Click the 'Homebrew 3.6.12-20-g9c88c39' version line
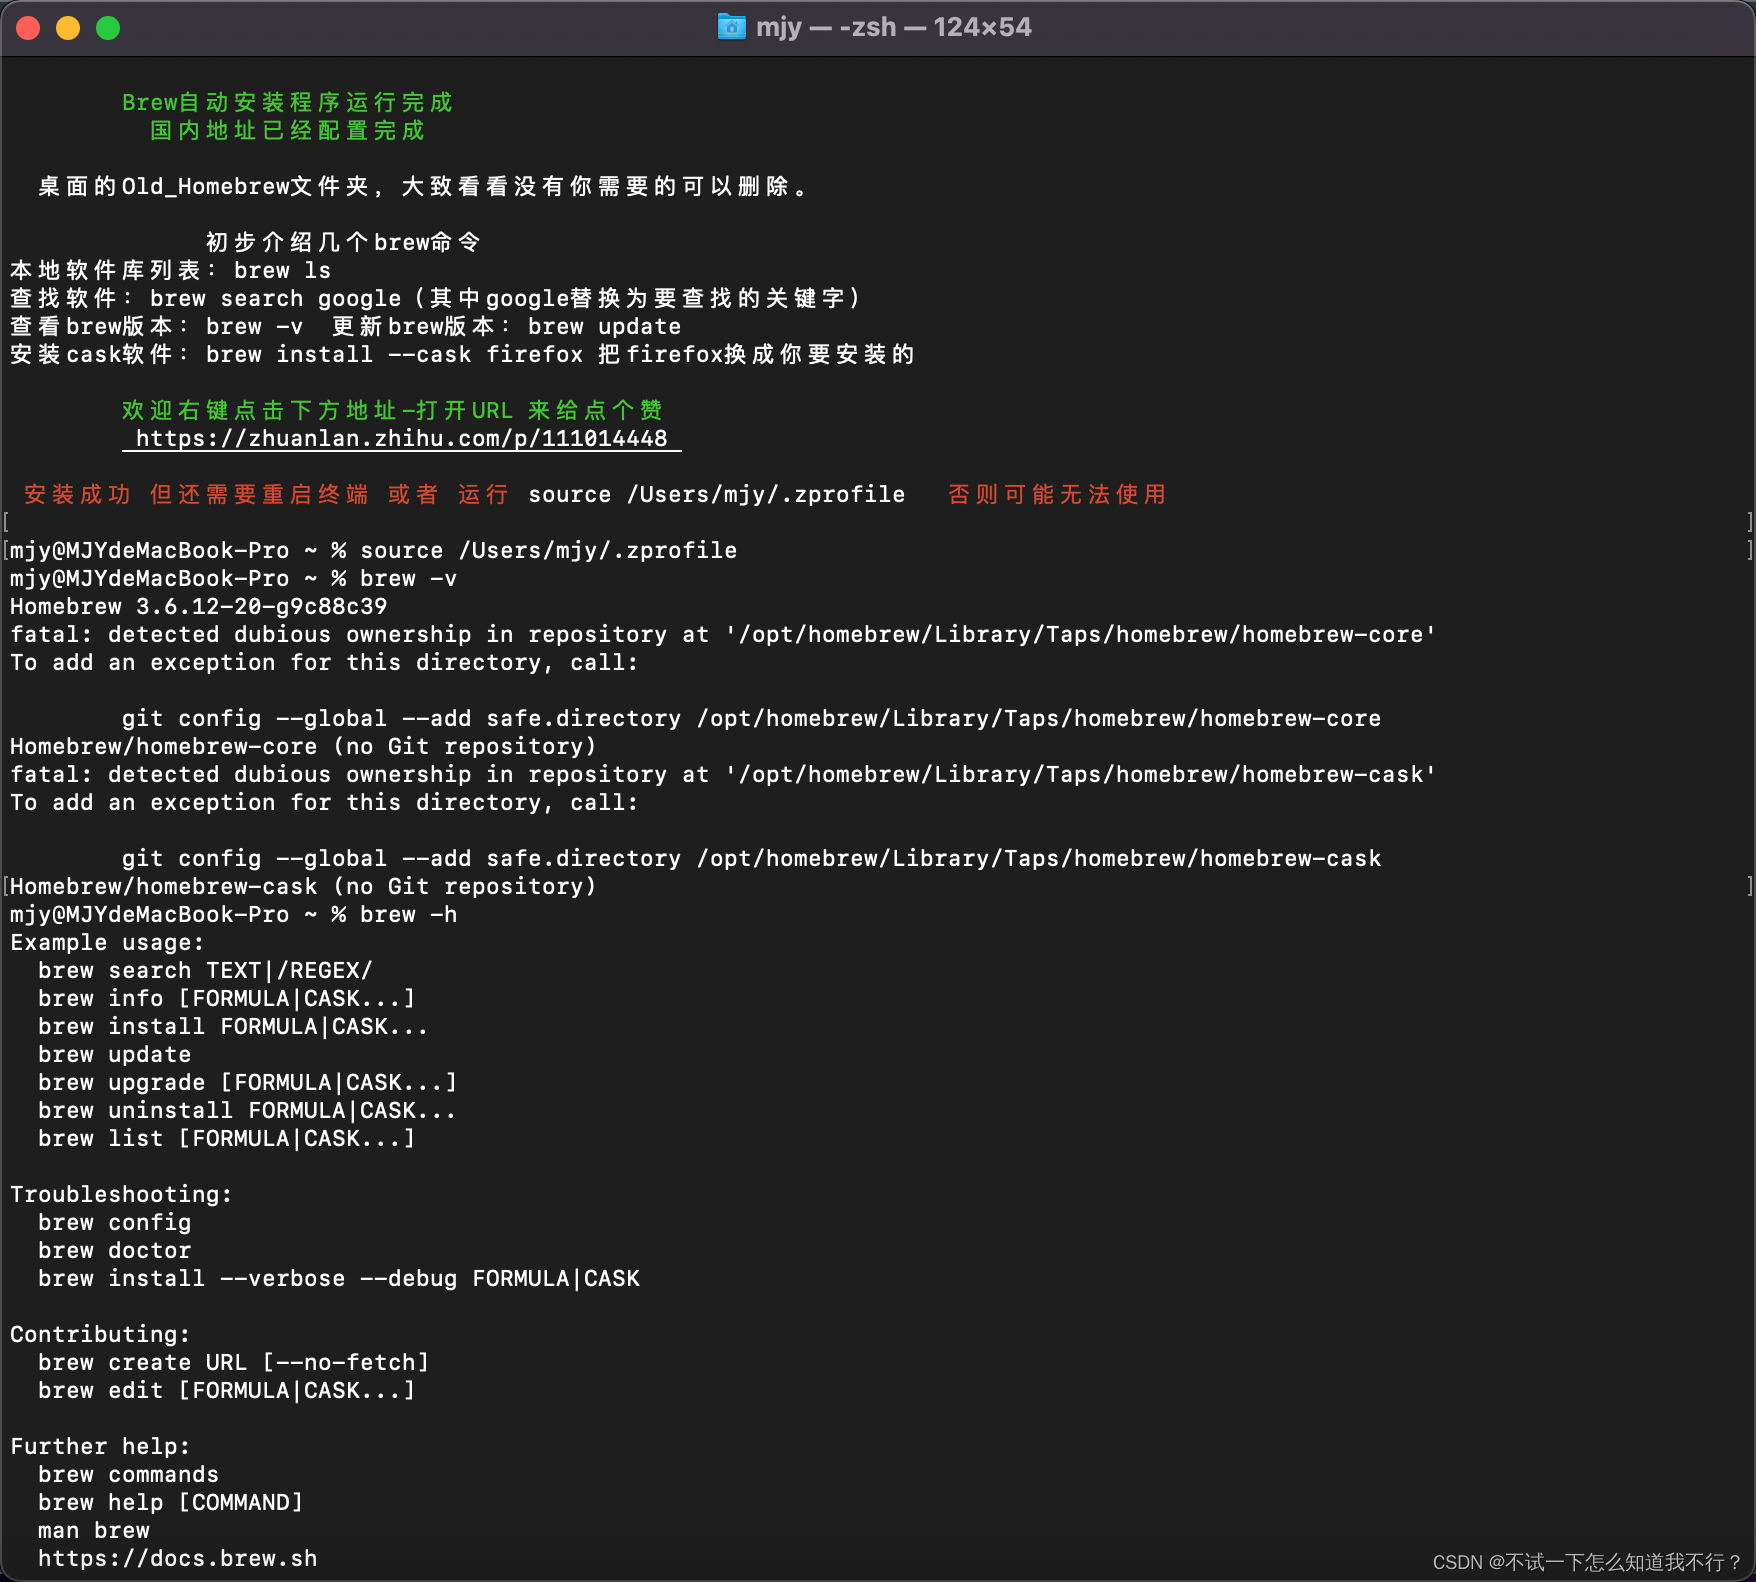The width and height of the screenshot is (1756, 1582). tap(198, 607)
